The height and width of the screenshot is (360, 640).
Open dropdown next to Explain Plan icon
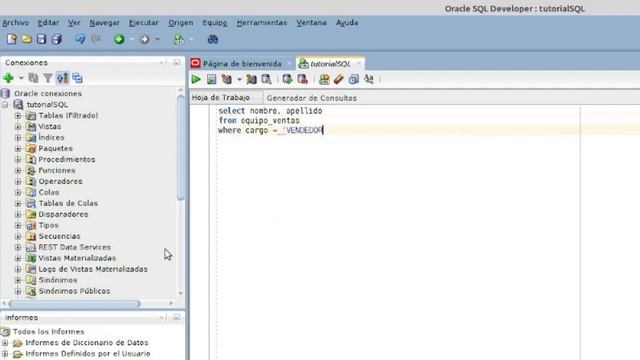point(239,79)
